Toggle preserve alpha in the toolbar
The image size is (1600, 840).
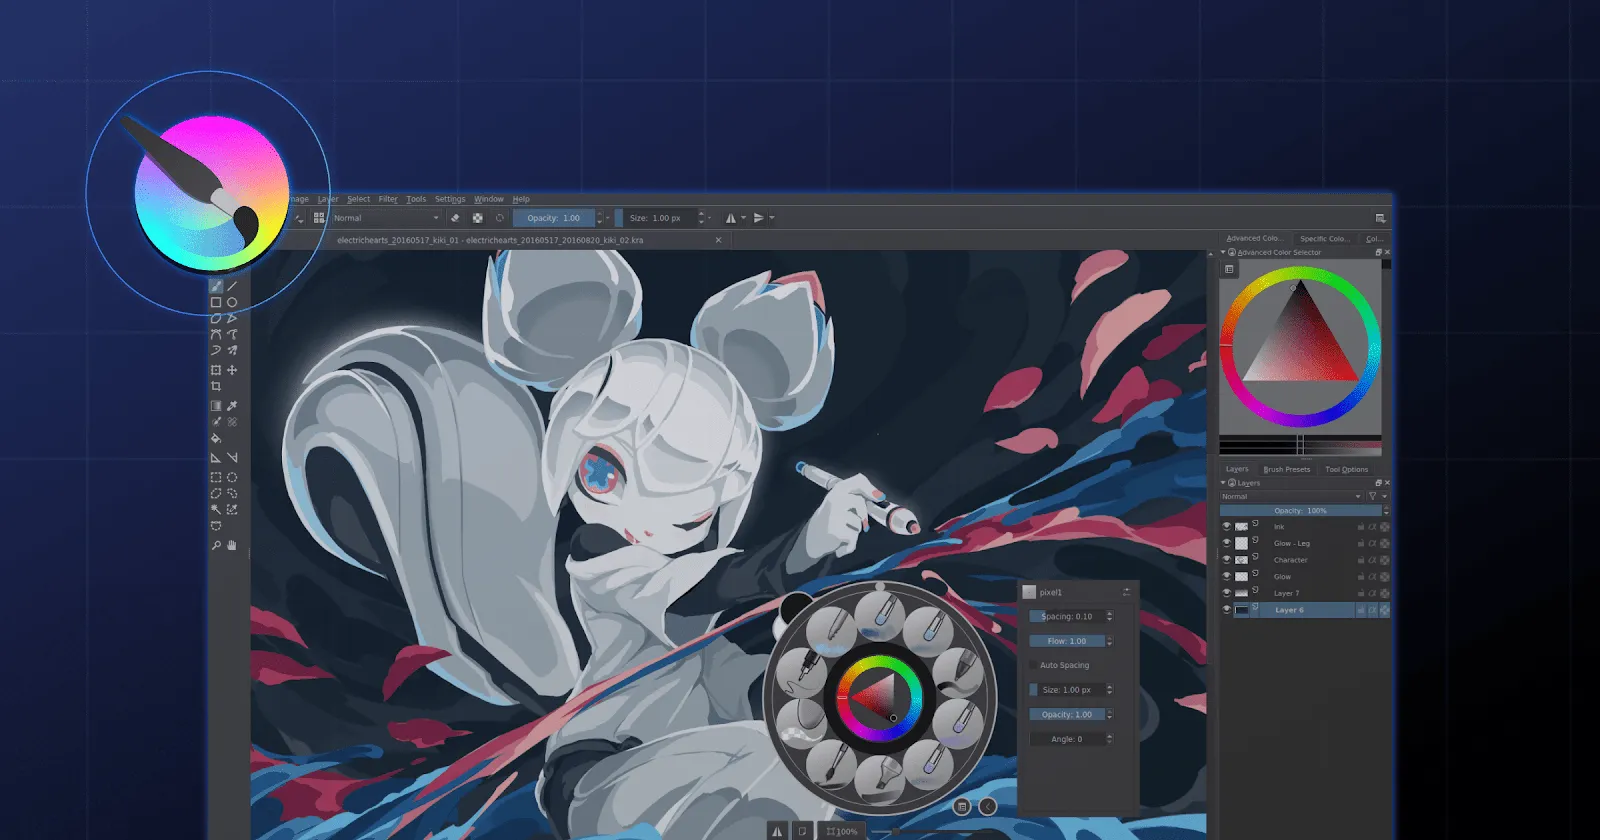click(478, 217)
